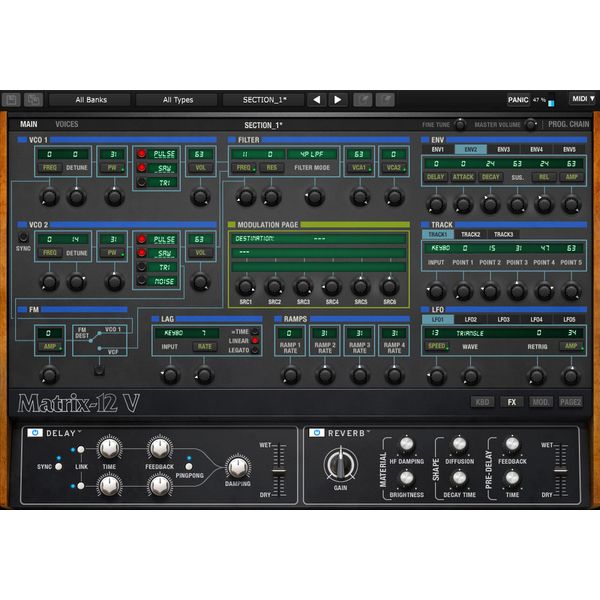The height and width of the screenshot is (600, 600).
Task: Open the 4P LPF filter mode selector
Action: point(312,154)
